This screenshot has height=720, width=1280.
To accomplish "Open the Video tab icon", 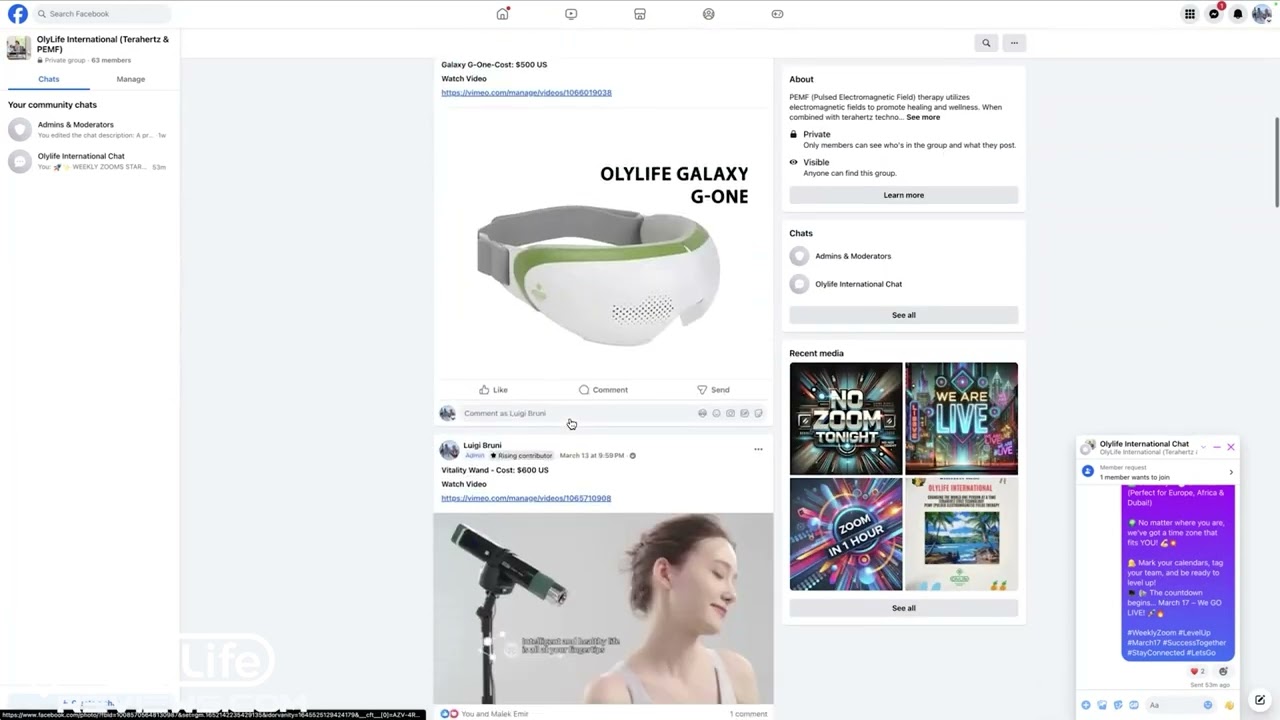I will 571,14.
